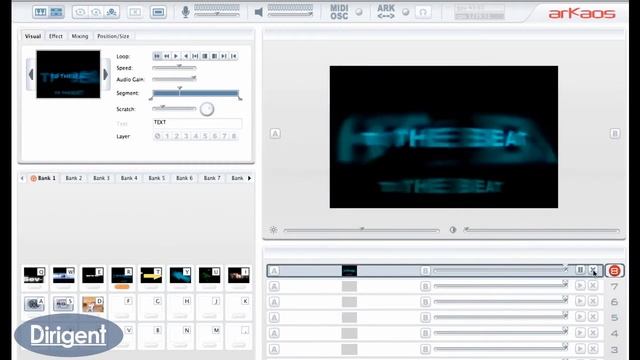640x360 pixels.
Task: Select the reverse play loop mode
Action: tap(186, 56)
